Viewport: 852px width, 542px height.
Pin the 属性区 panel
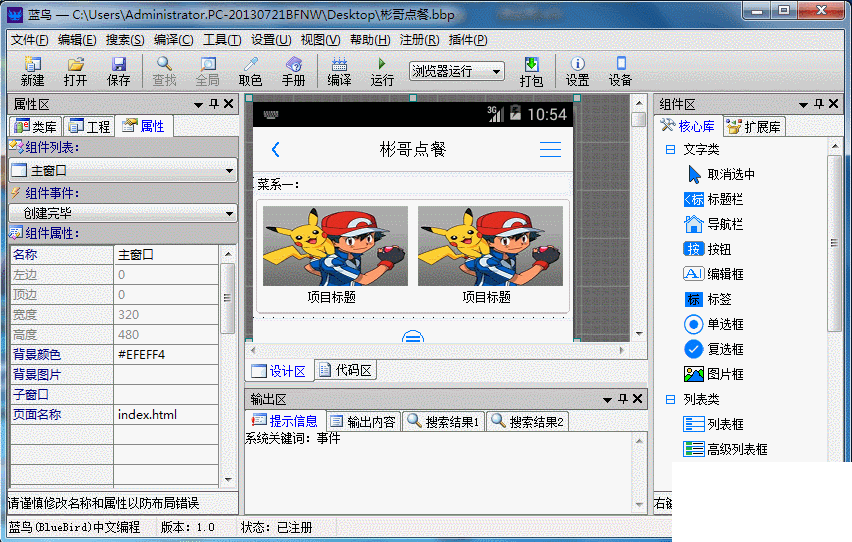pyautogui.click(x=214, y=104)
